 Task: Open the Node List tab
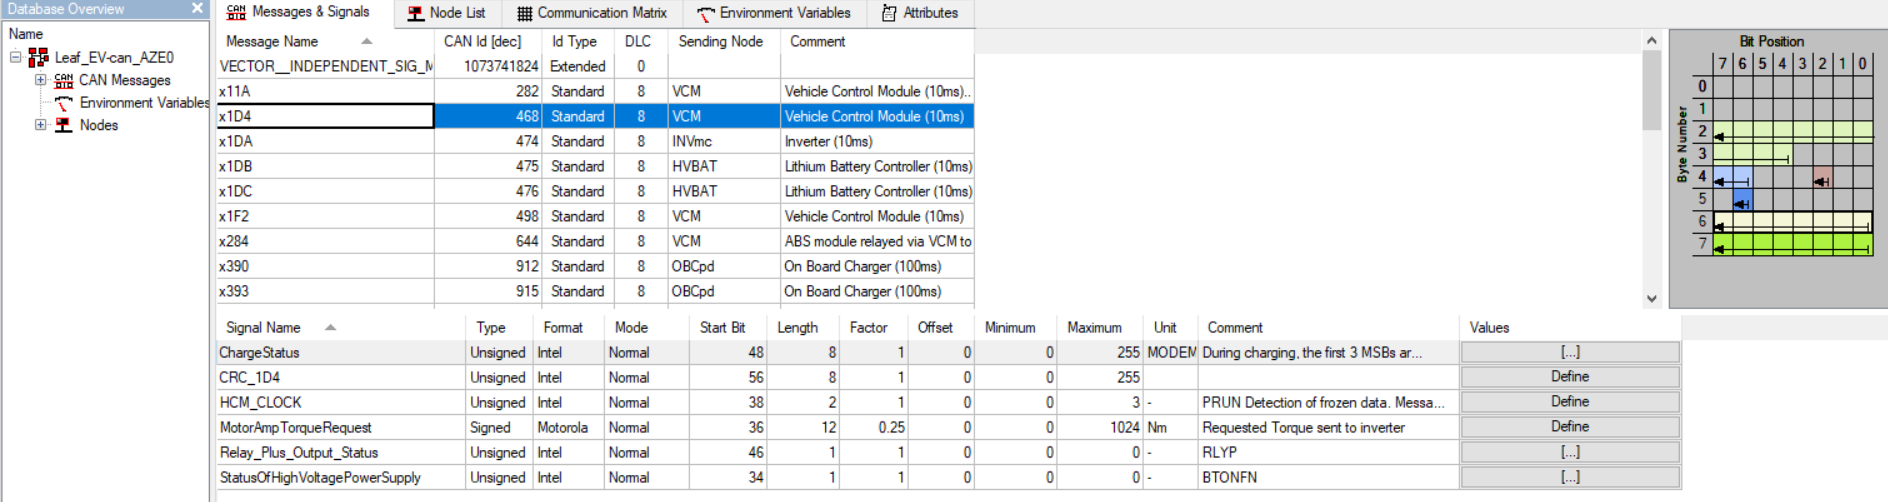point(446,13)
